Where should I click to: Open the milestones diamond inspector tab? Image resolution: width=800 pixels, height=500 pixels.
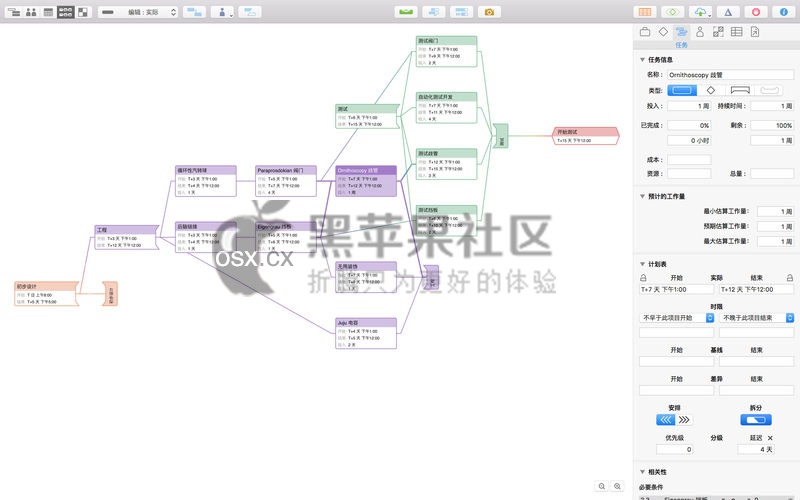663,32
